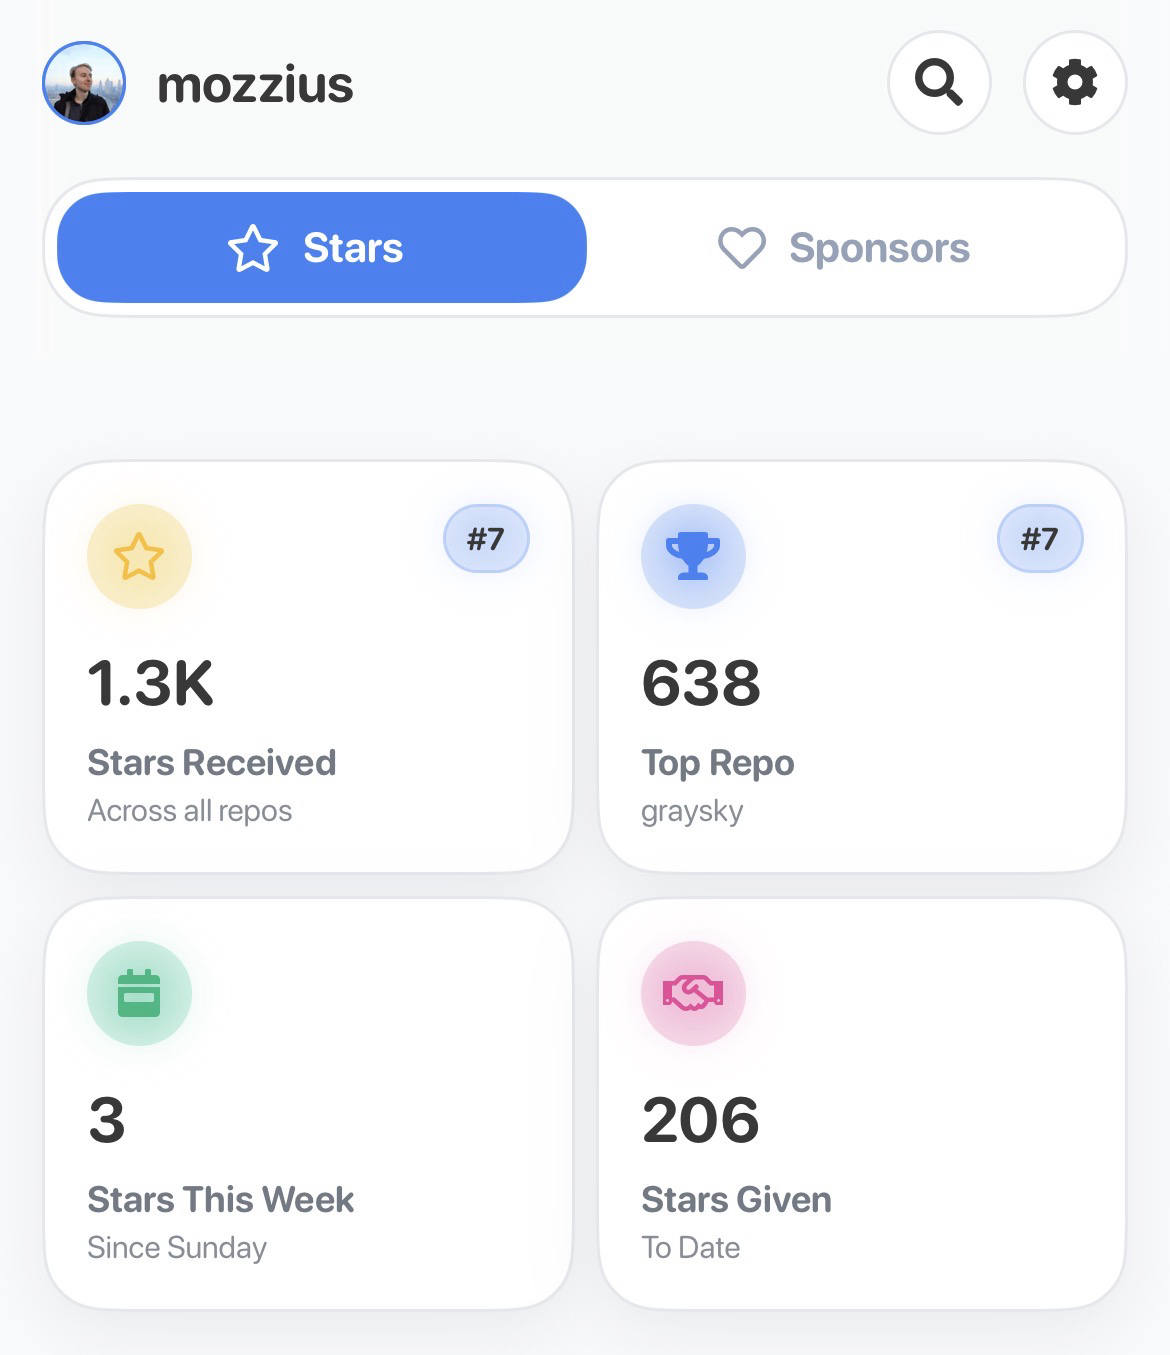Screen dimensions: 1170x1355
Task: Click the #7 rank badge on Top Repo
Action: pyautogui.click(x=1040, y=539)
